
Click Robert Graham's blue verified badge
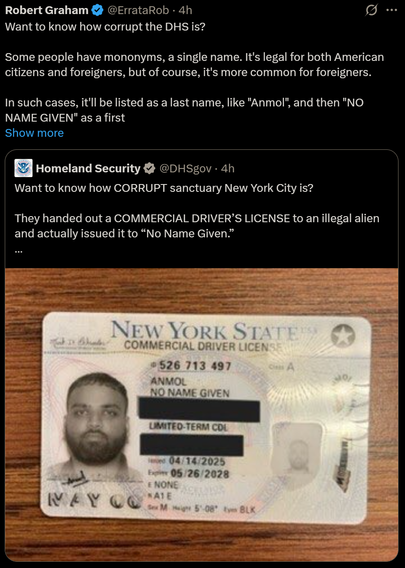tap(97, 11)
